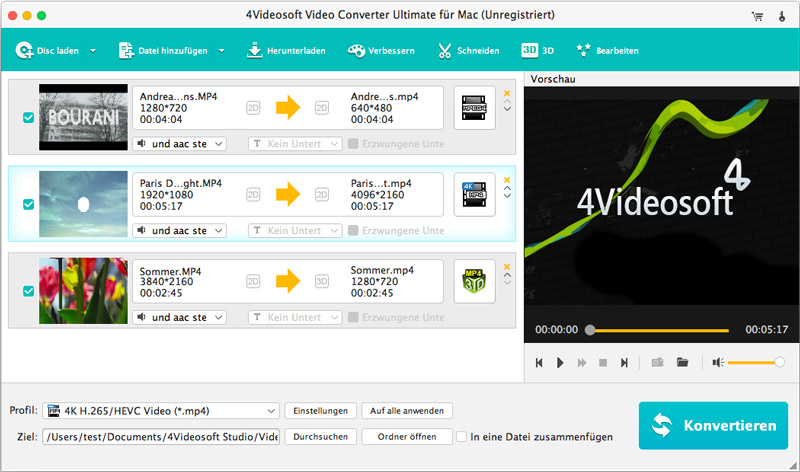Mute the preview volume speaker icon
The height and width of the screenshot is (472, 800).
[717, 362]
